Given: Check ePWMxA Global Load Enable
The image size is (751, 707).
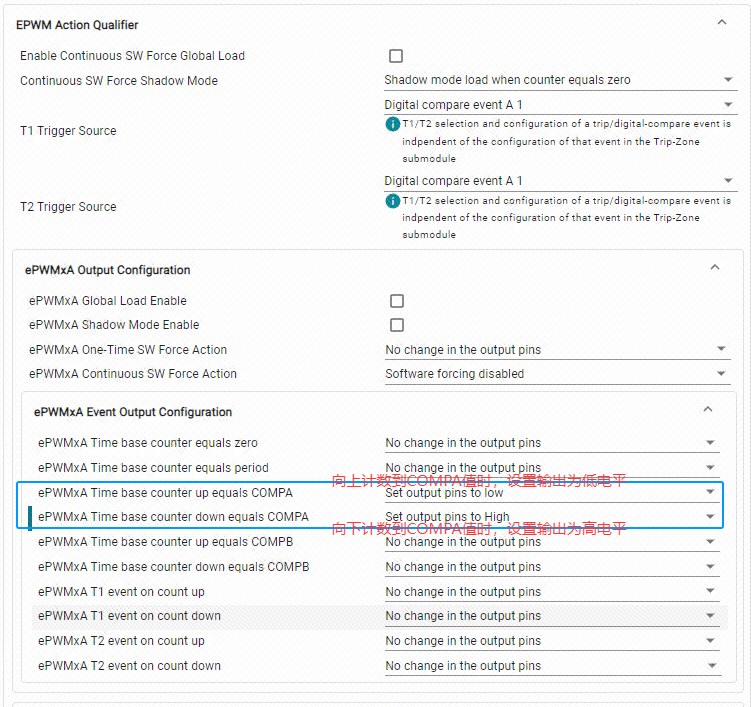Looking at the screenshot, I should (x=397, y=301).
